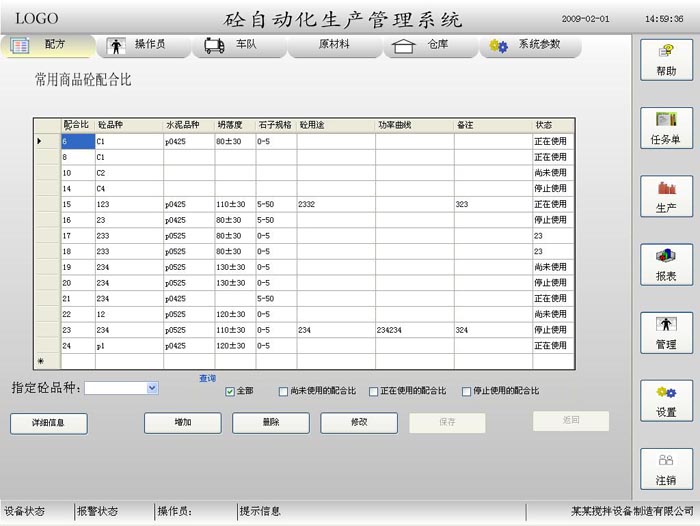Image resolution: width=700 pixels, height=526 pixels.
Task: Click the 详细信息 button
Action: point(49,423)
